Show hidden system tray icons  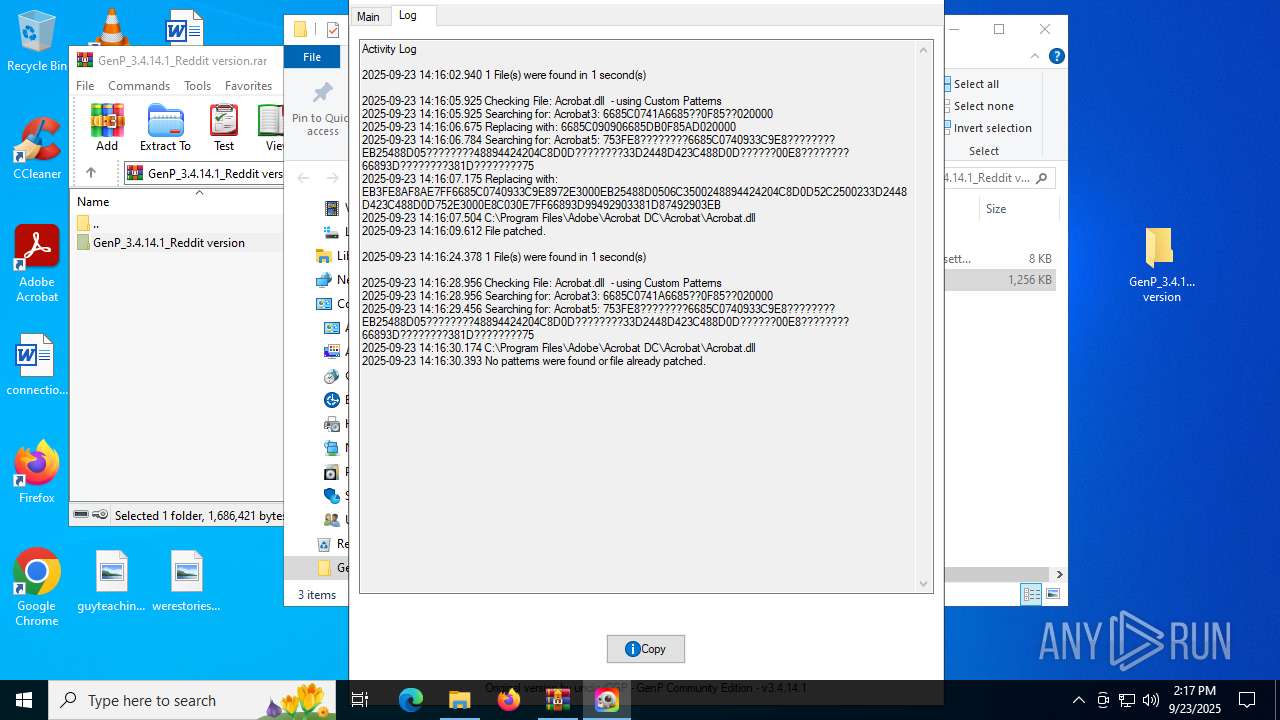[1078, 700]
